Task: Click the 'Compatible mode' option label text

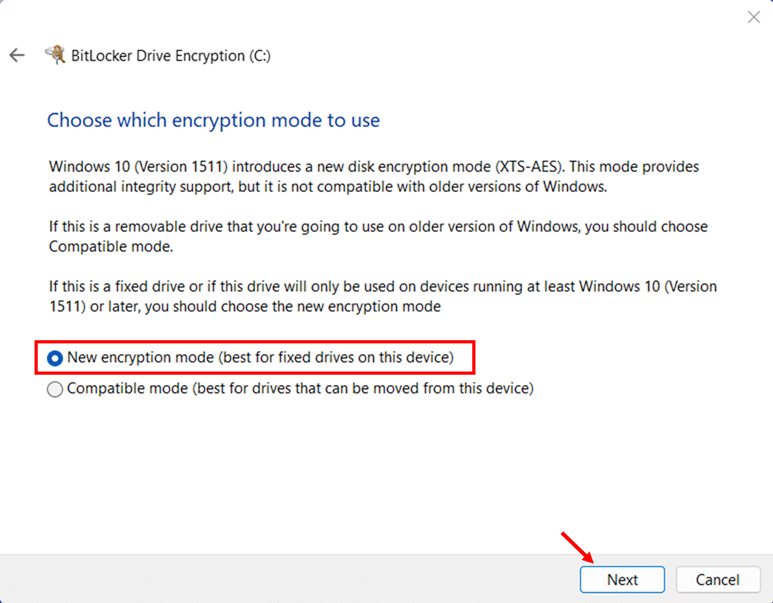Action: pyautogui.click(x=127, y=389)
